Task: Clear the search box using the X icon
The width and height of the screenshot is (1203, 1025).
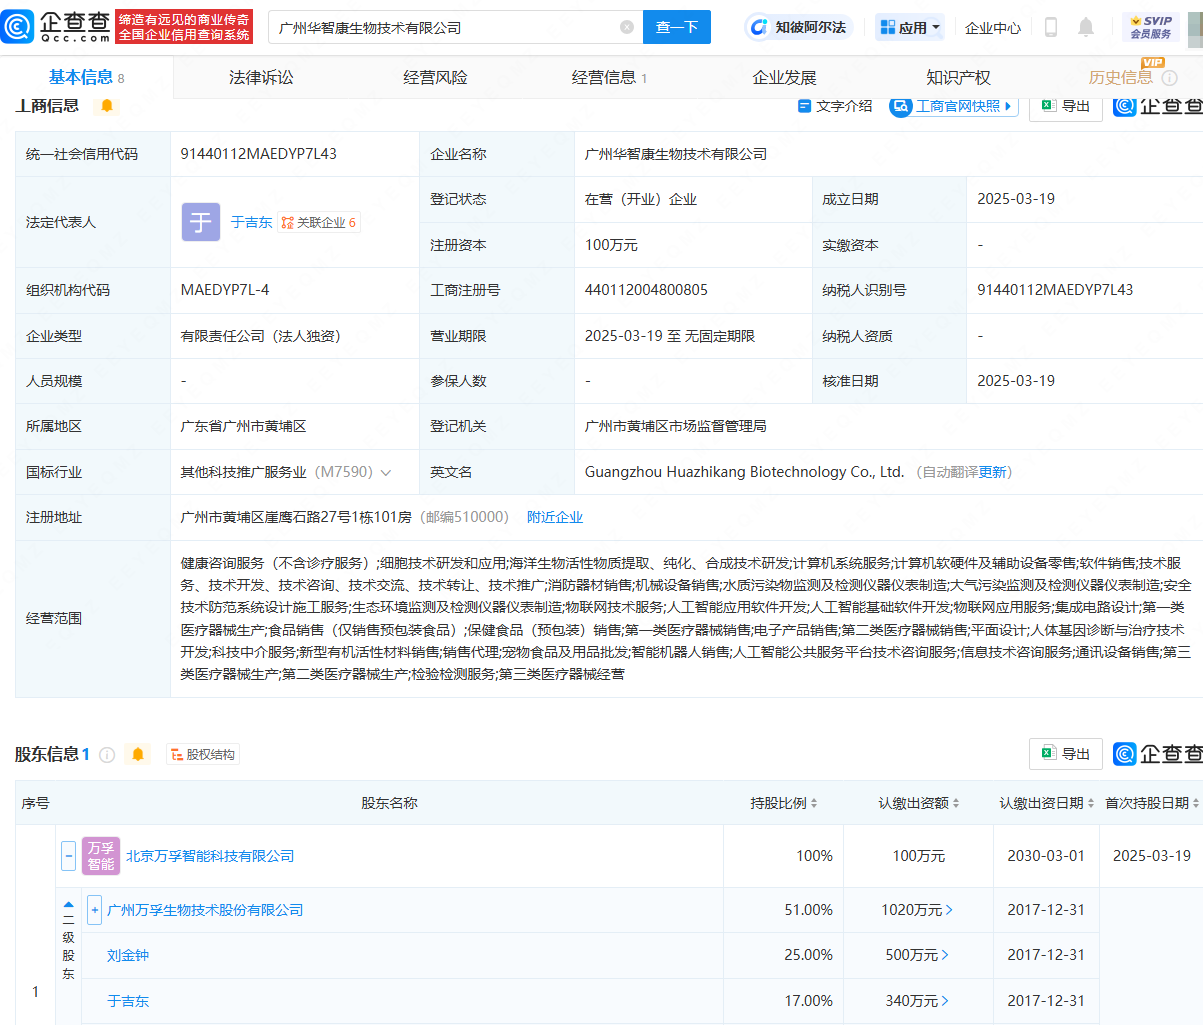Action: click(x=627, y=27)
